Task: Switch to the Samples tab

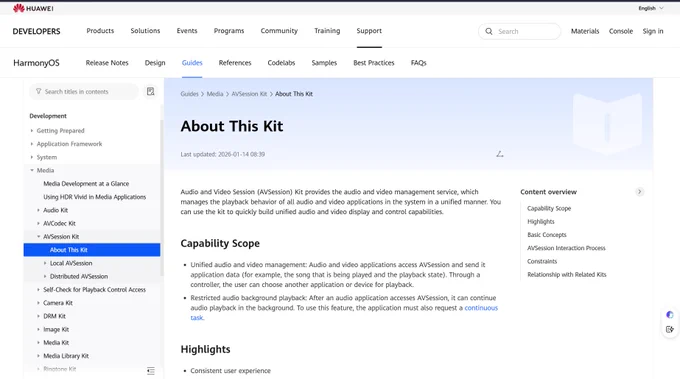Action: coord(324,63)
